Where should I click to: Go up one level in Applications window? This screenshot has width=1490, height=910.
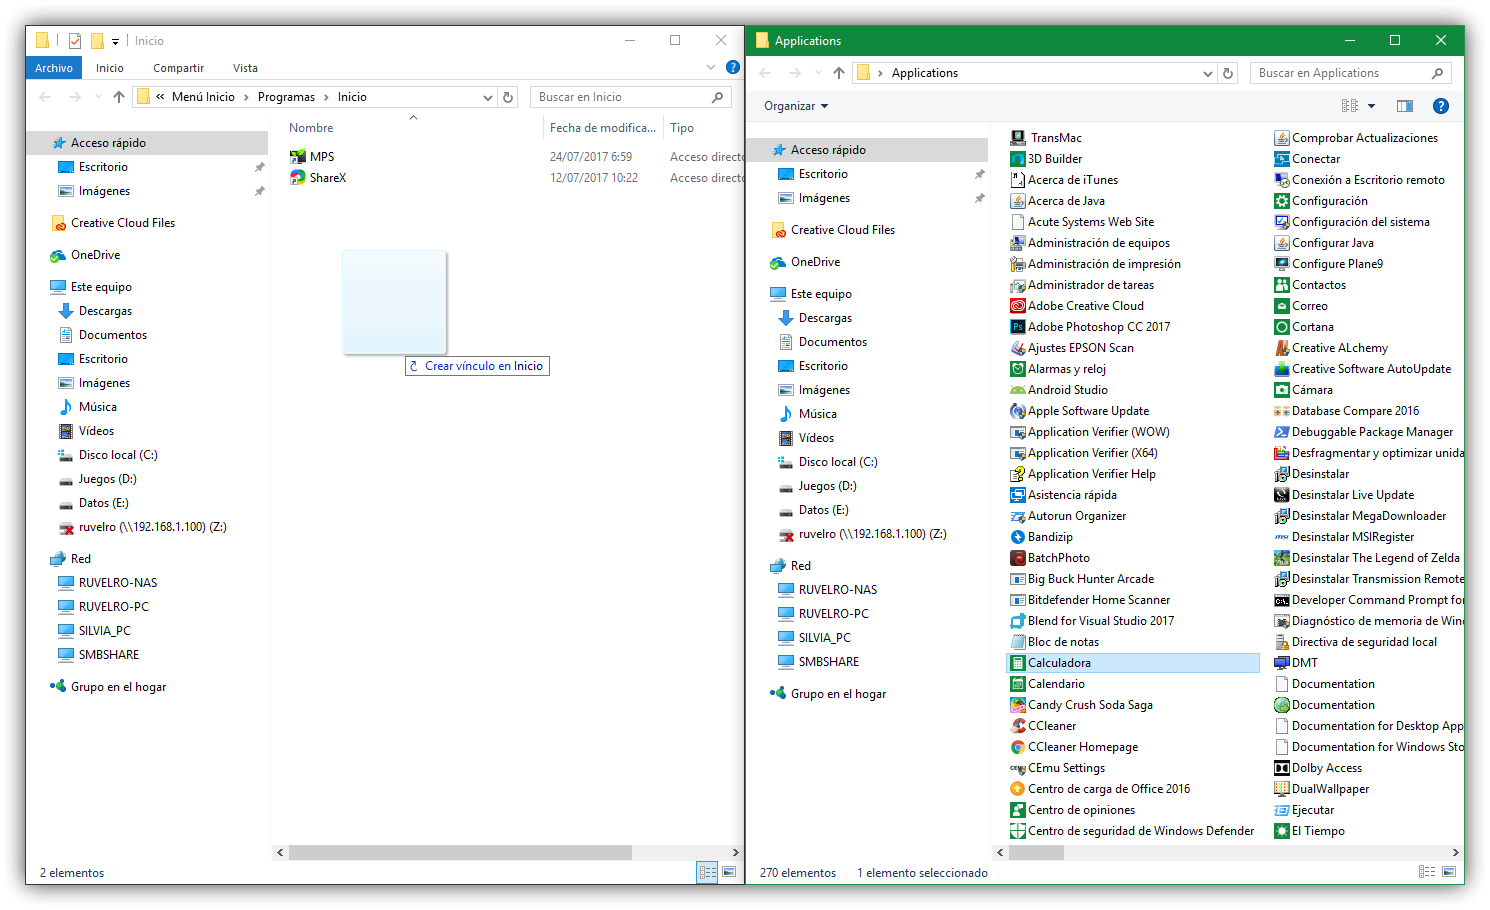839,73
